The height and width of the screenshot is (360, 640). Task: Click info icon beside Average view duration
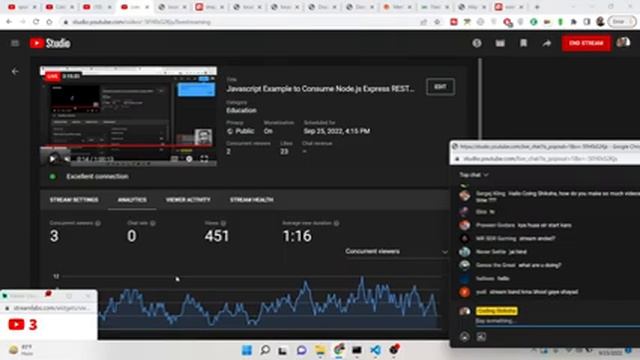pyautogui.click(x=336, y=223)
